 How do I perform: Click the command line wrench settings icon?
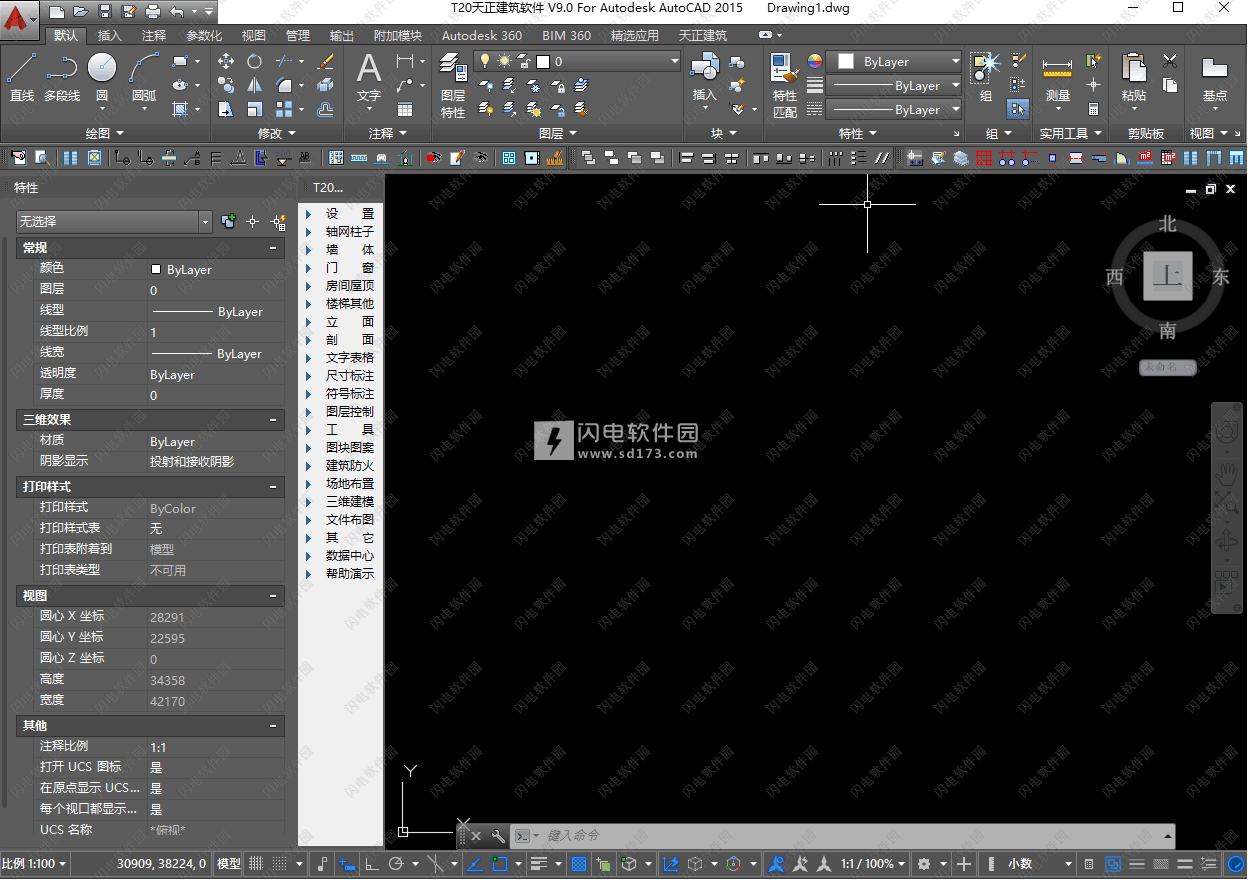(x=497, y=835)
